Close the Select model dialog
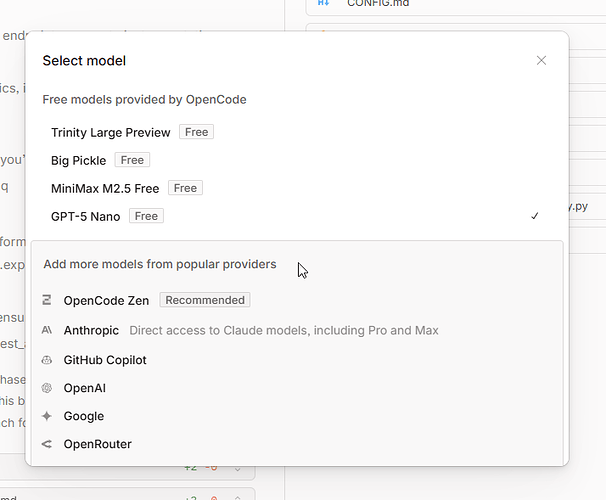This screenshot has height=500, width=606. pyautogui.click(x=541, y=60)
